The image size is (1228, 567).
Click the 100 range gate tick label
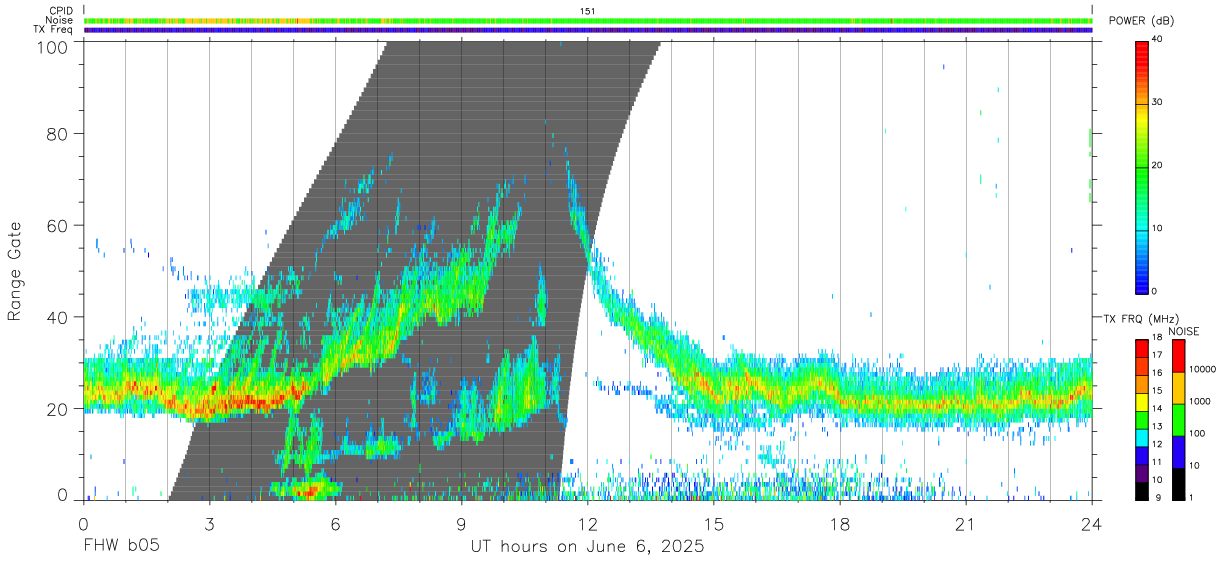coord(53,46)
